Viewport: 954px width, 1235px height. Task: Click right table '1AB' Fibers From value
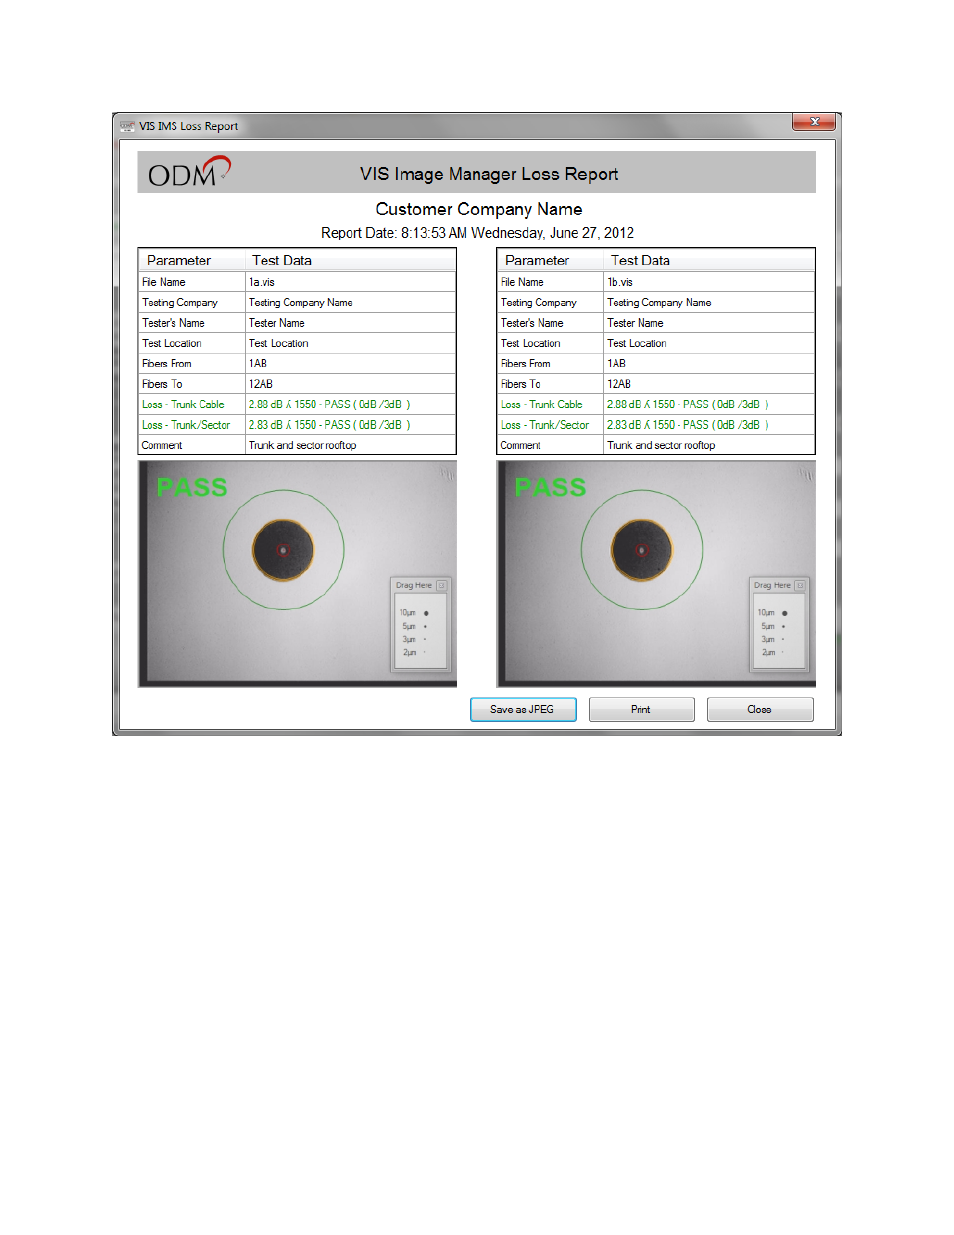616,364
